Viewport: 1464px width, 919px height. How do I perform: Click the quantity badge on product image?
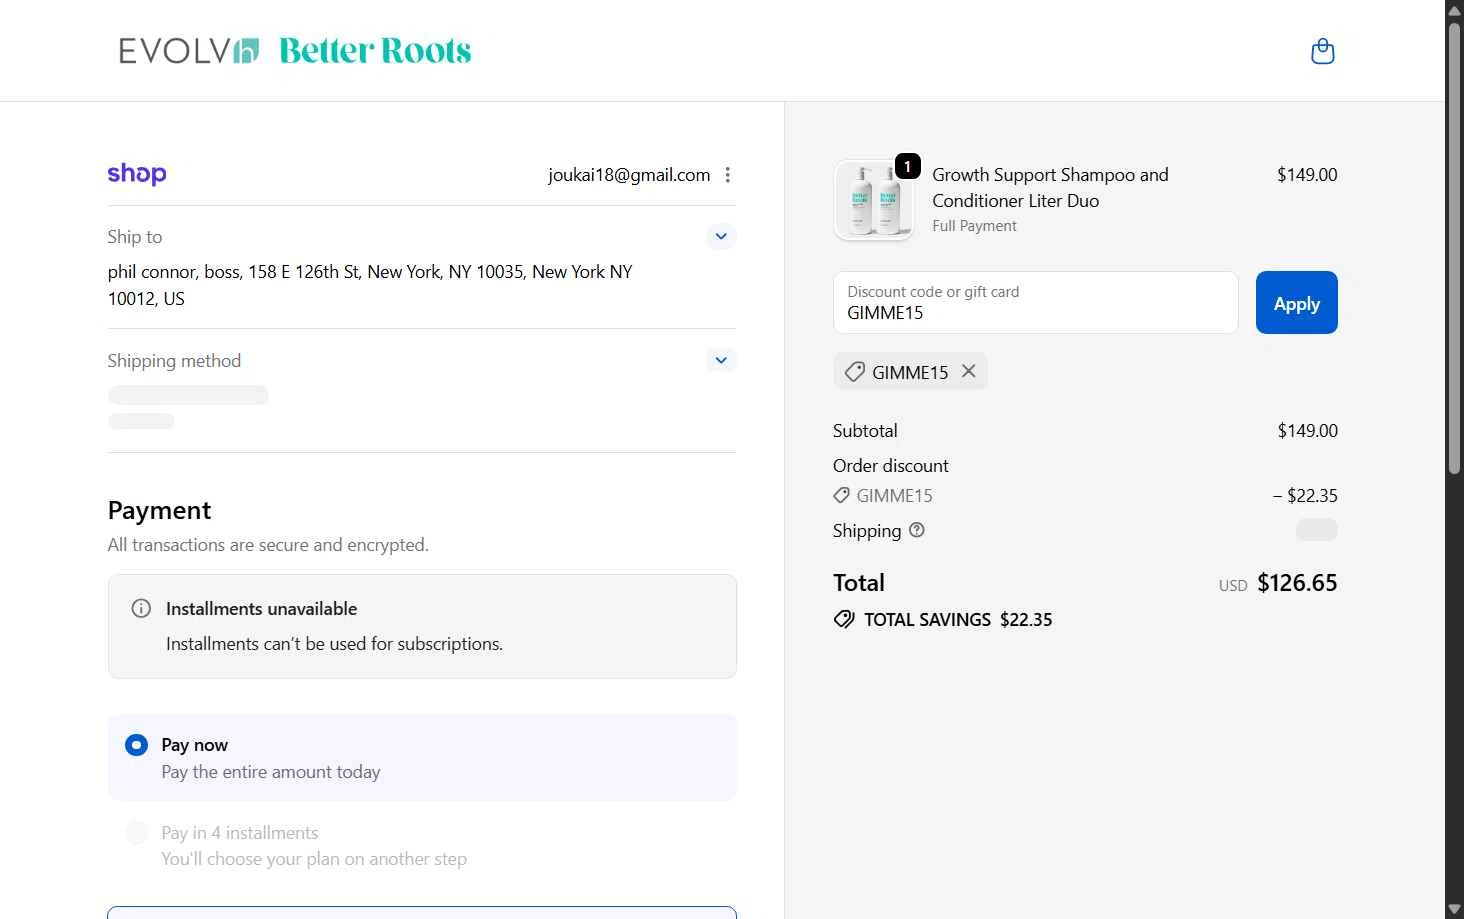coord(907,166)
